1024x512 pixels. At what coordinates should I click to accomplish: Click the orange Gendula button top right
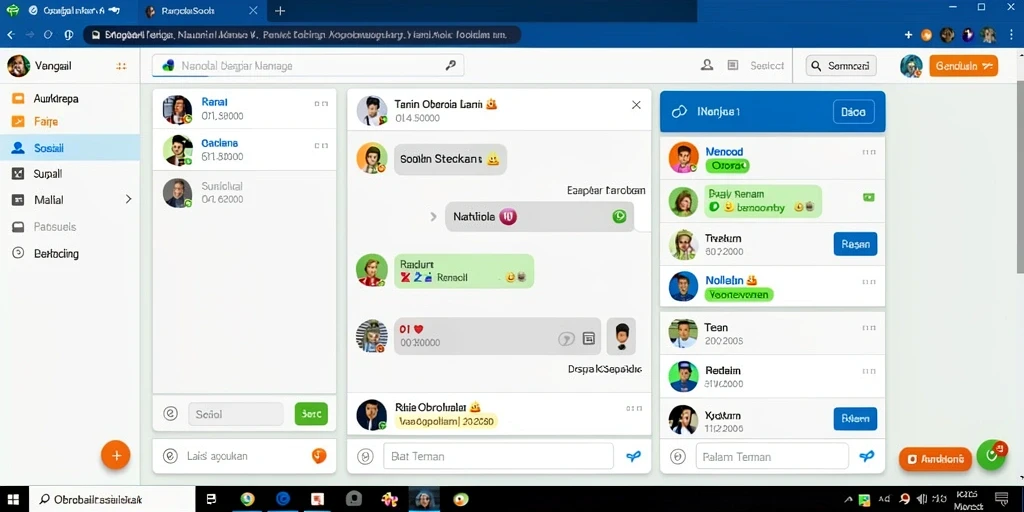[x=963, y=66]
